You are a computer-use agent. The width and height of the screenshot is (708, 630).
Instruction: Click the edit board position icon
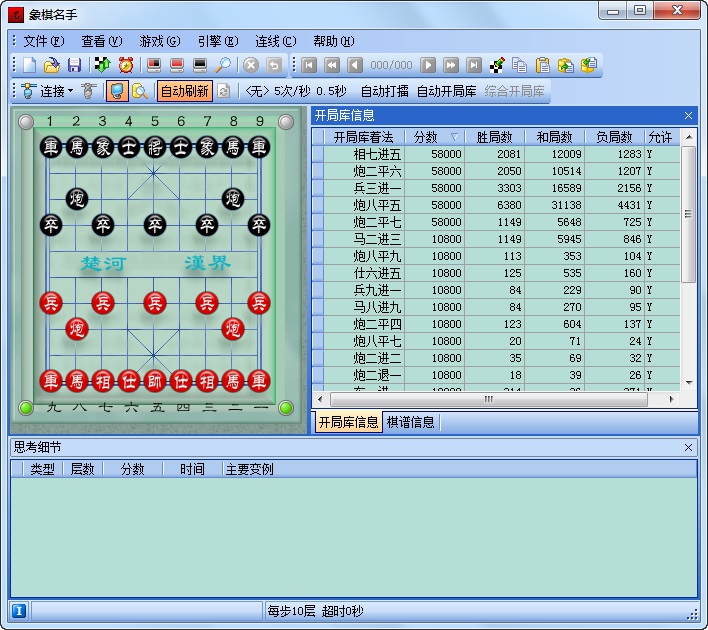pos(497,65)
